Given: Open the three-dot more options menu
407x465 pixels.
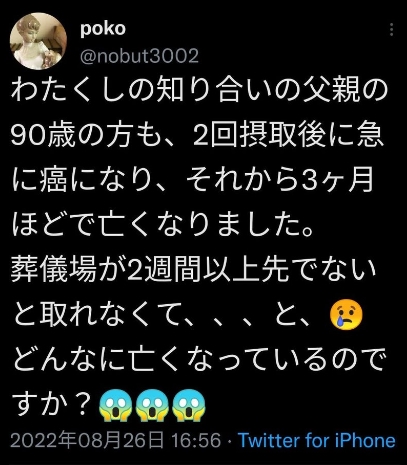Looking at the screenshot, I should coord(391,30).
